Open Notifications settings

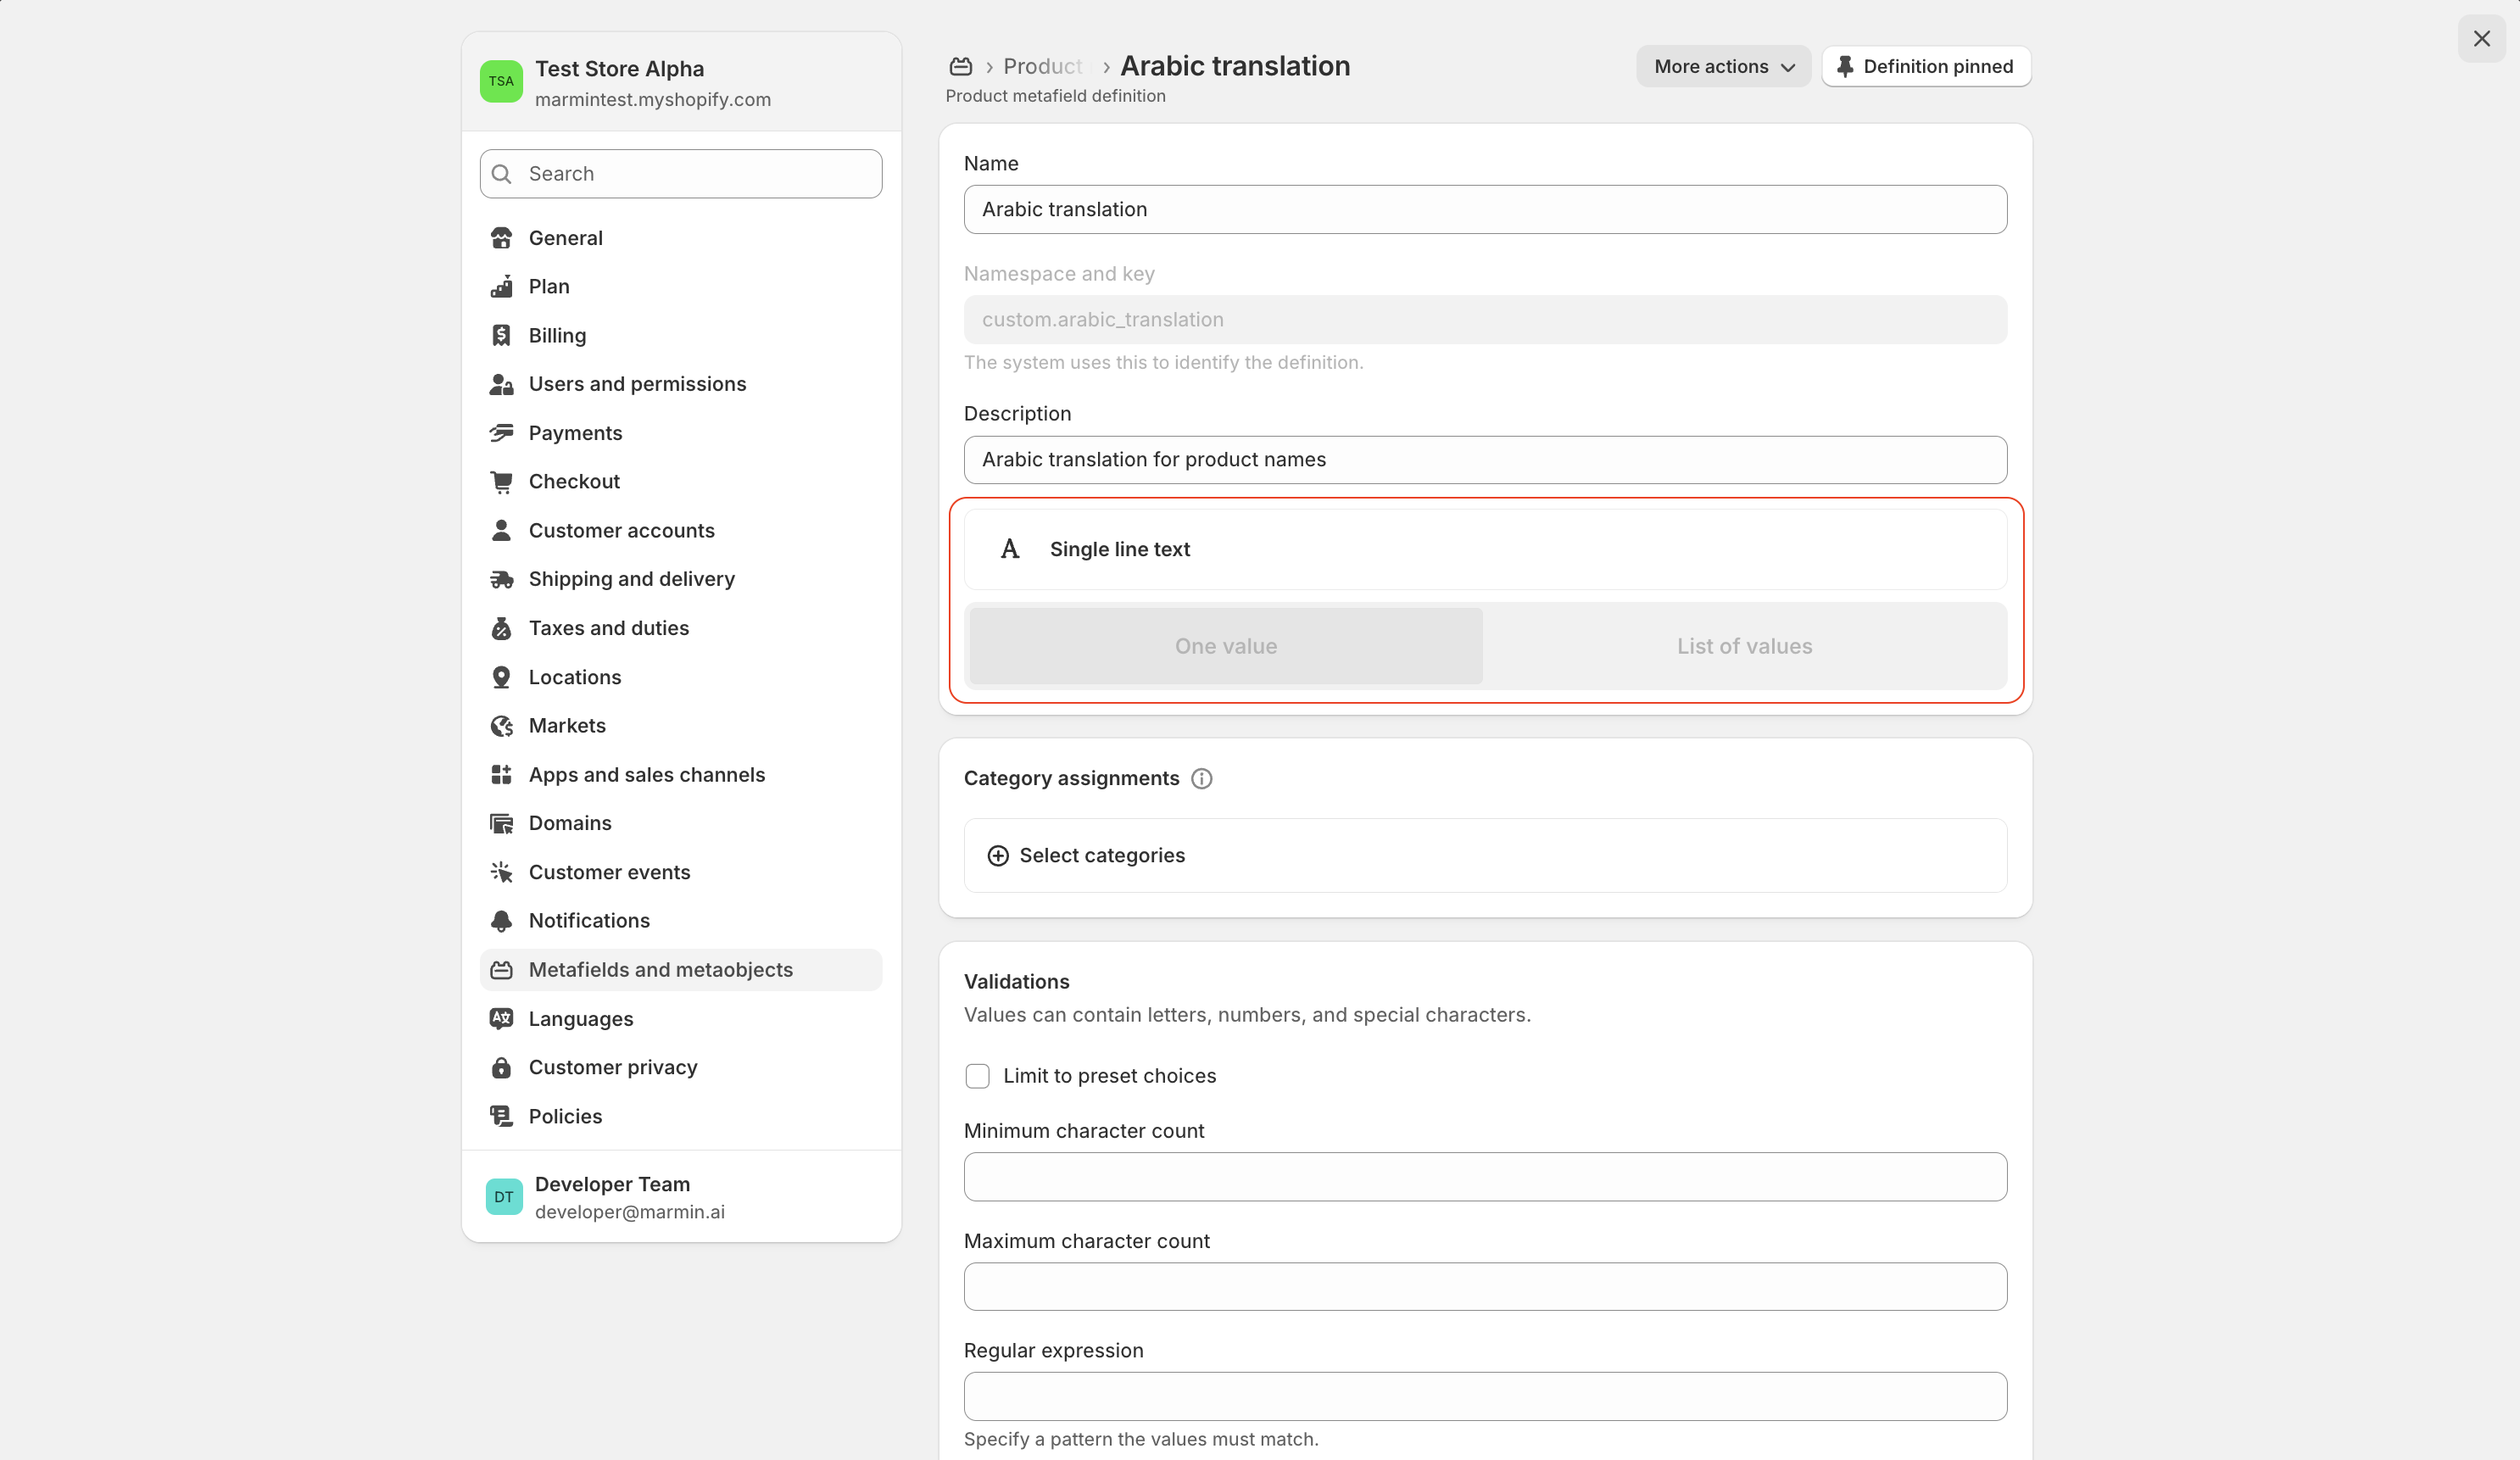[588, 920]
